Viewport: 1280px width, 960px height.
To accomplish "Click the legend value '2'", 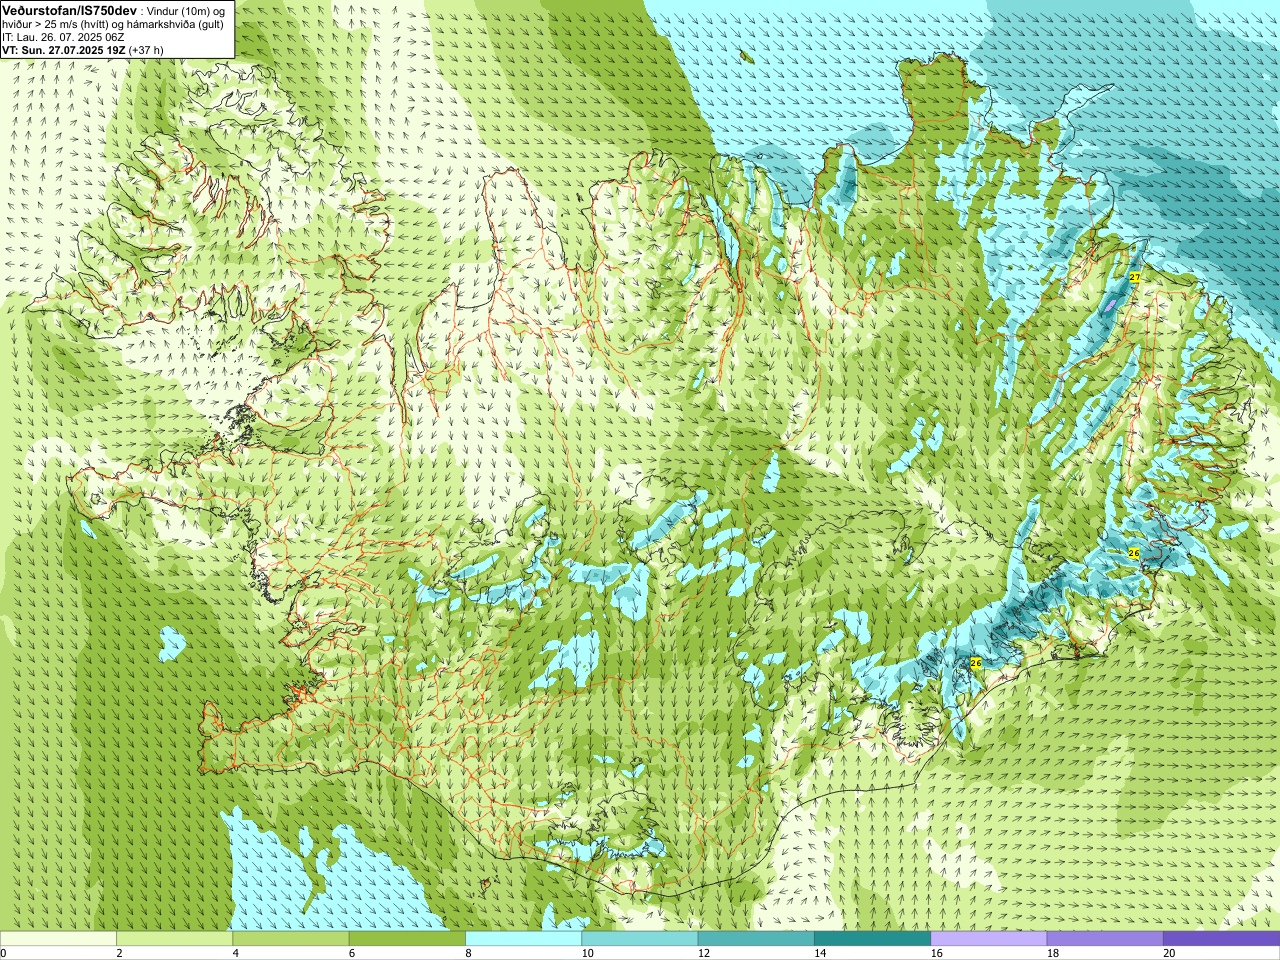I will [x=119, y=953].
